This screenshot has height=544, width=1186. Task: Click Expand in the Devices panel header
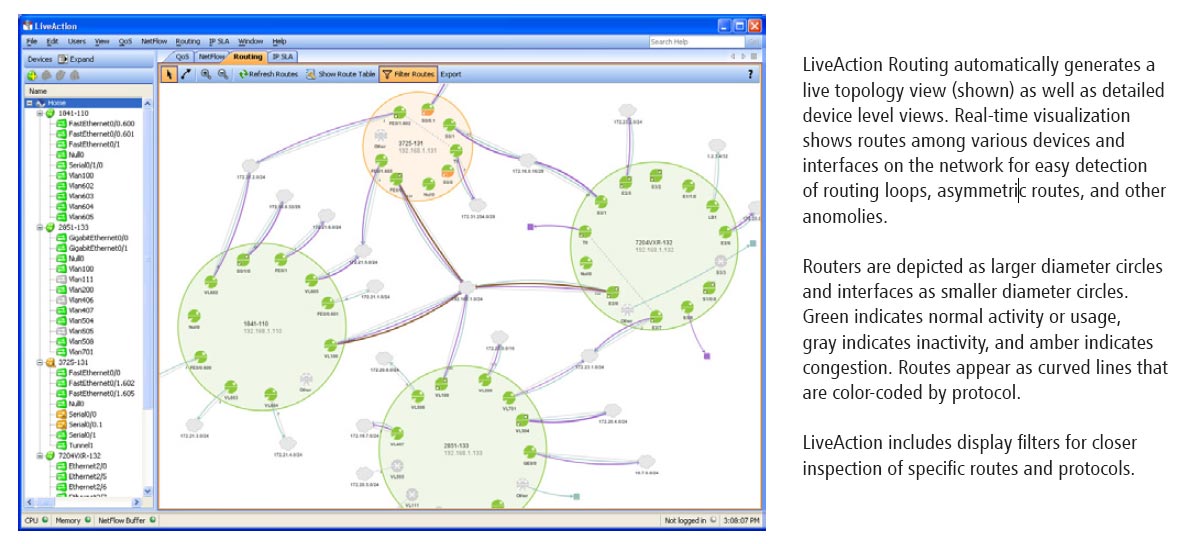tap(76, 58)
